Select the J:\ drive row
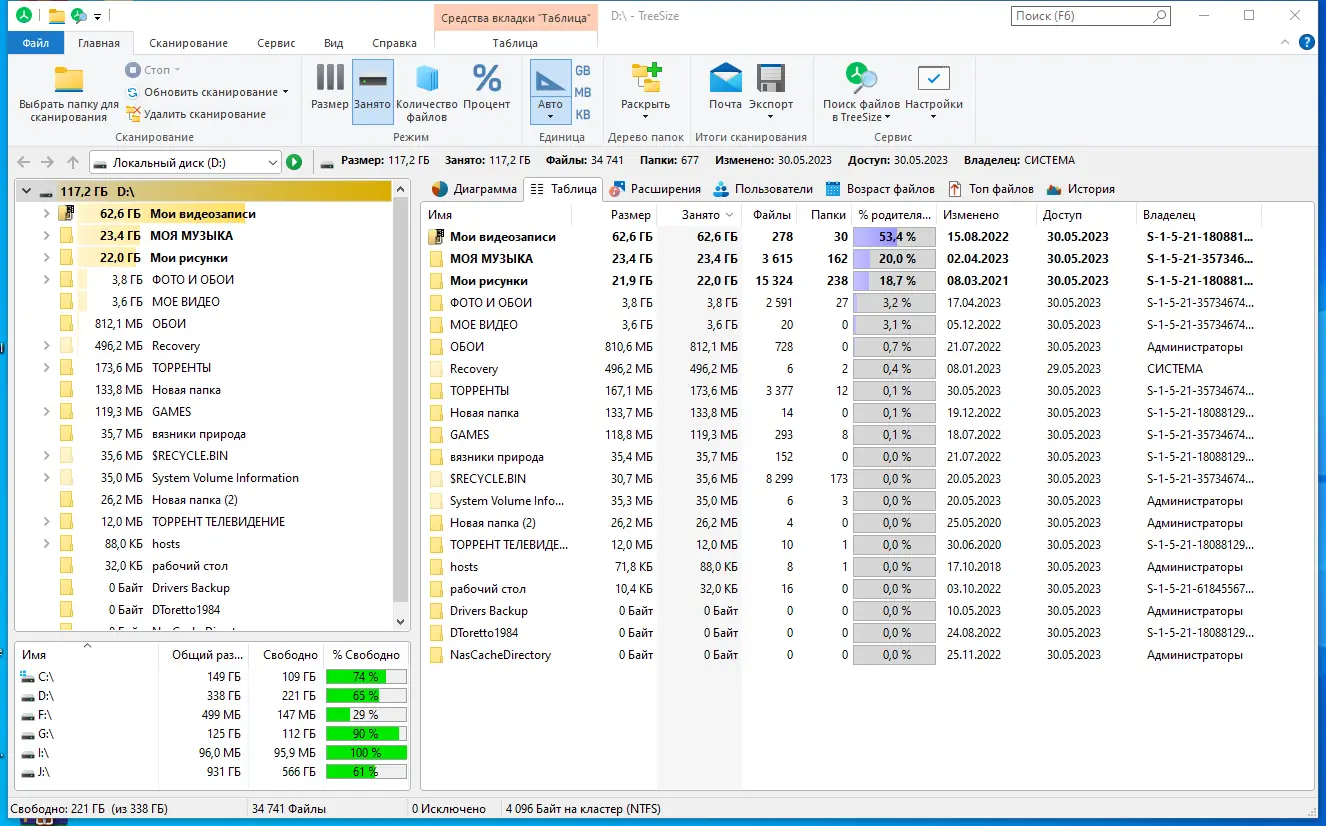 212,772
